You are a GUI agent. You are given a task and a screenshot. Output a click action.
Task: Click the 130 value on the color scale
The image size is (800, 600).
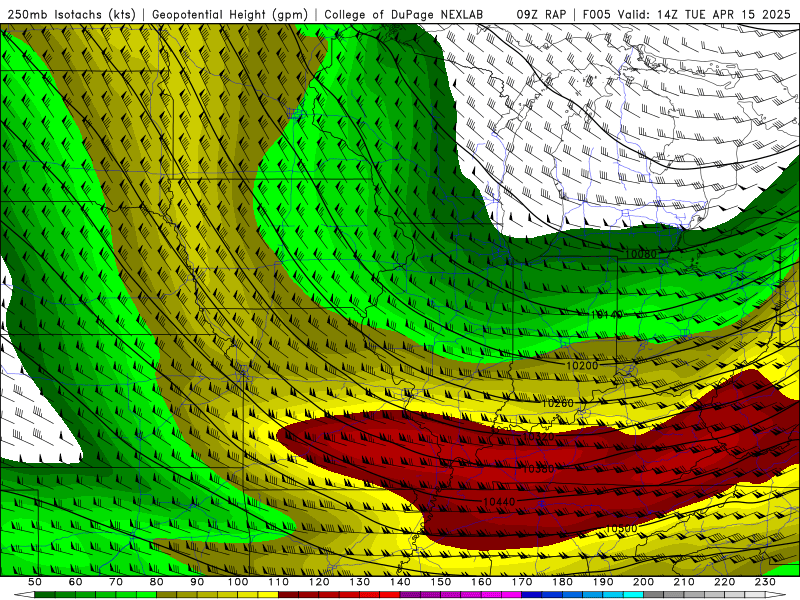[360, 582]
